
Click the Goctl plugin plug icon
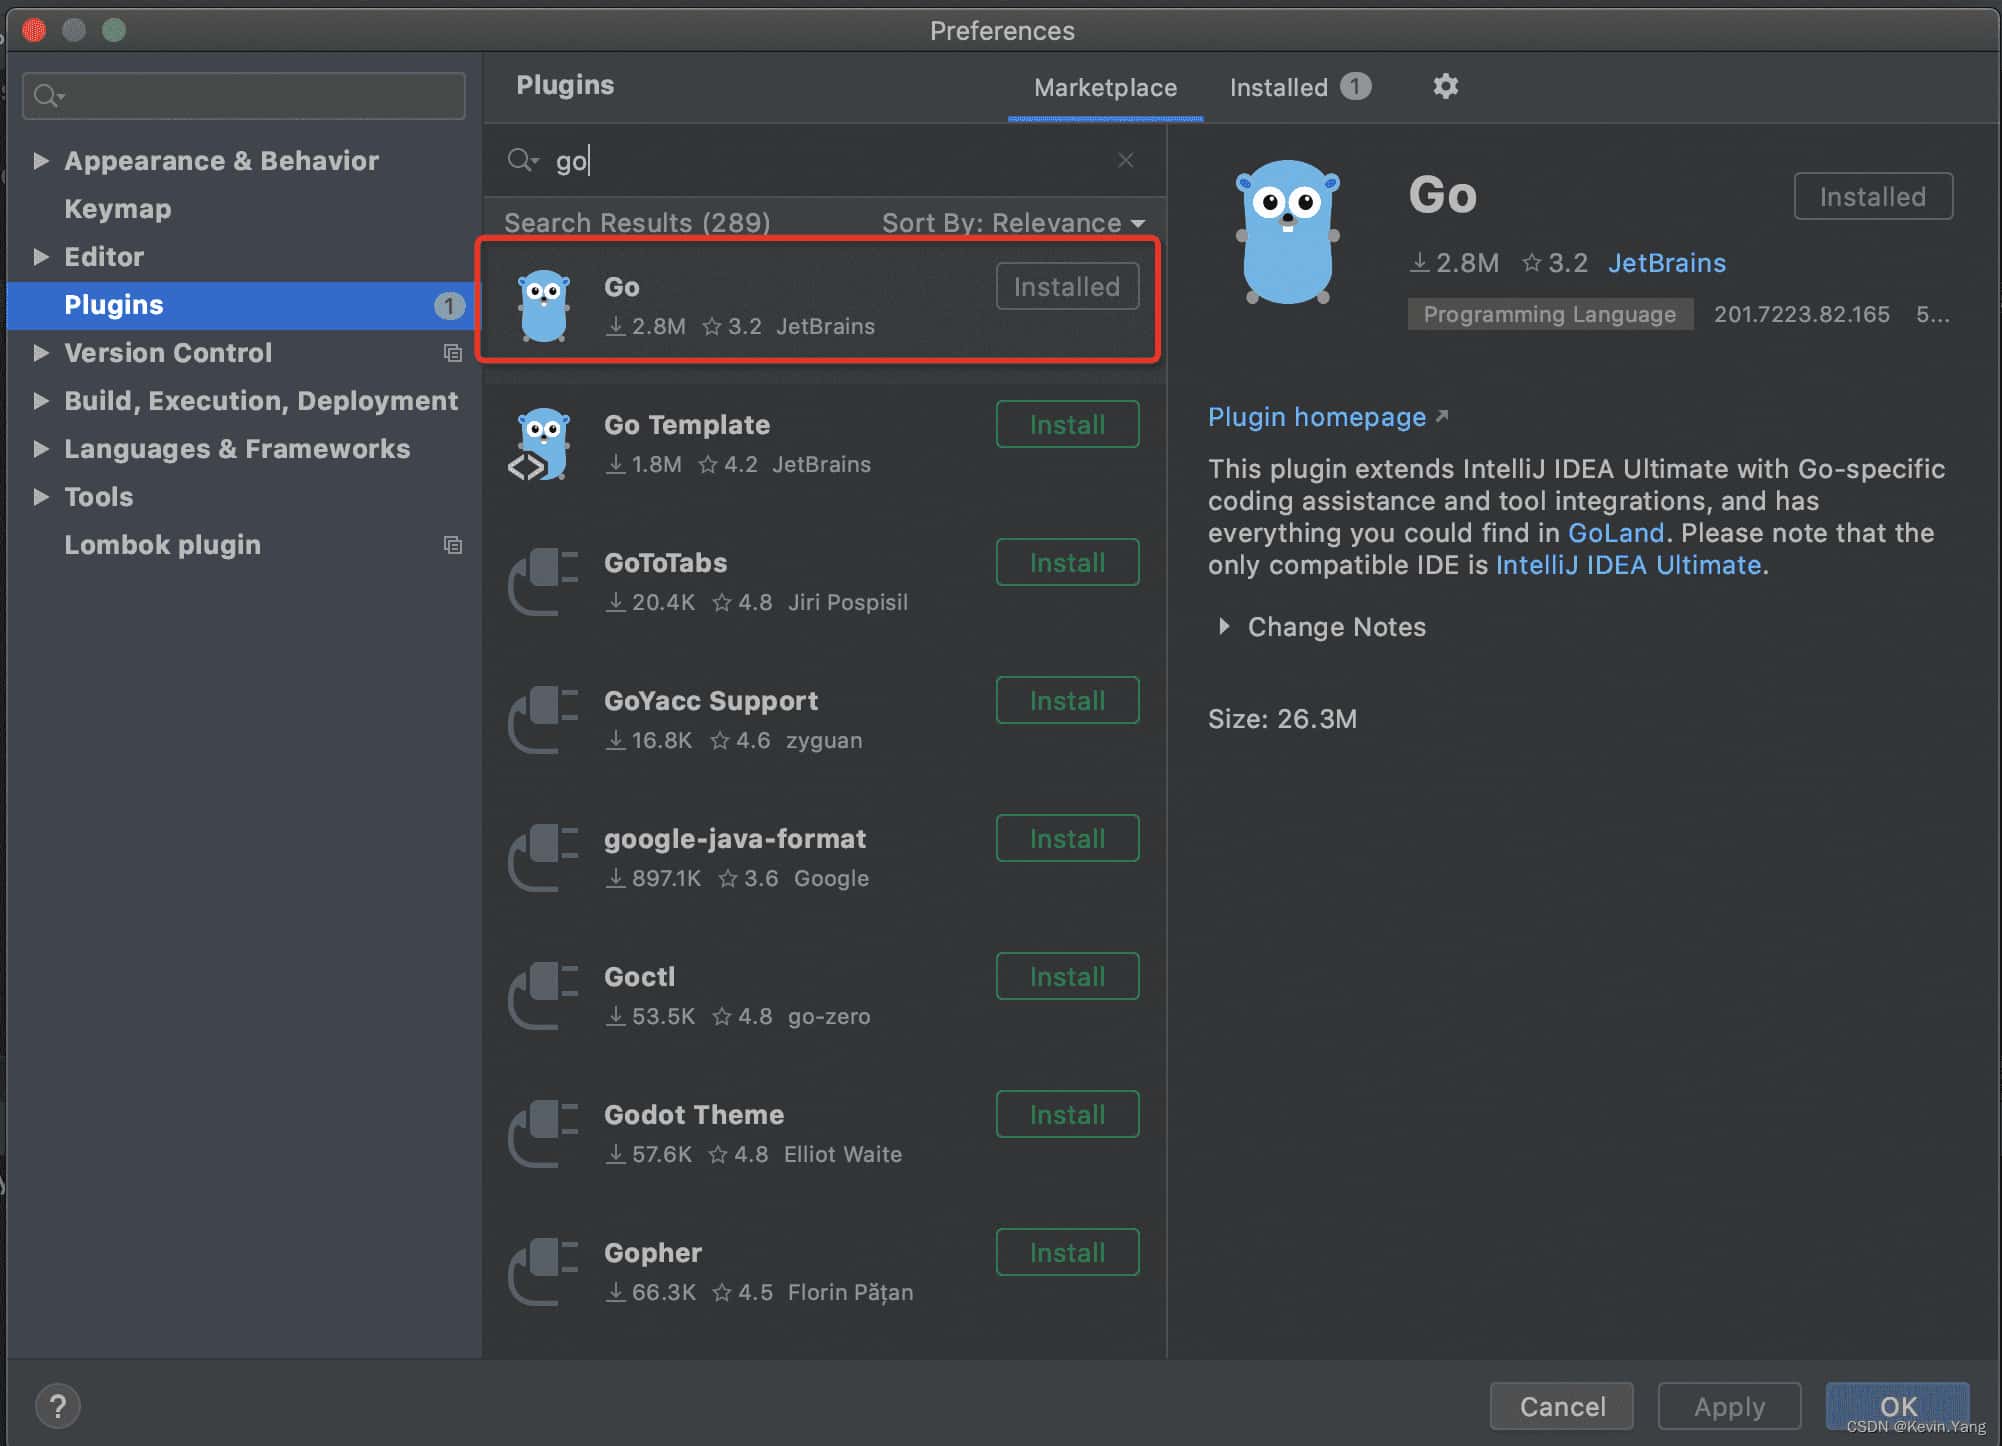tap(543, 996)
